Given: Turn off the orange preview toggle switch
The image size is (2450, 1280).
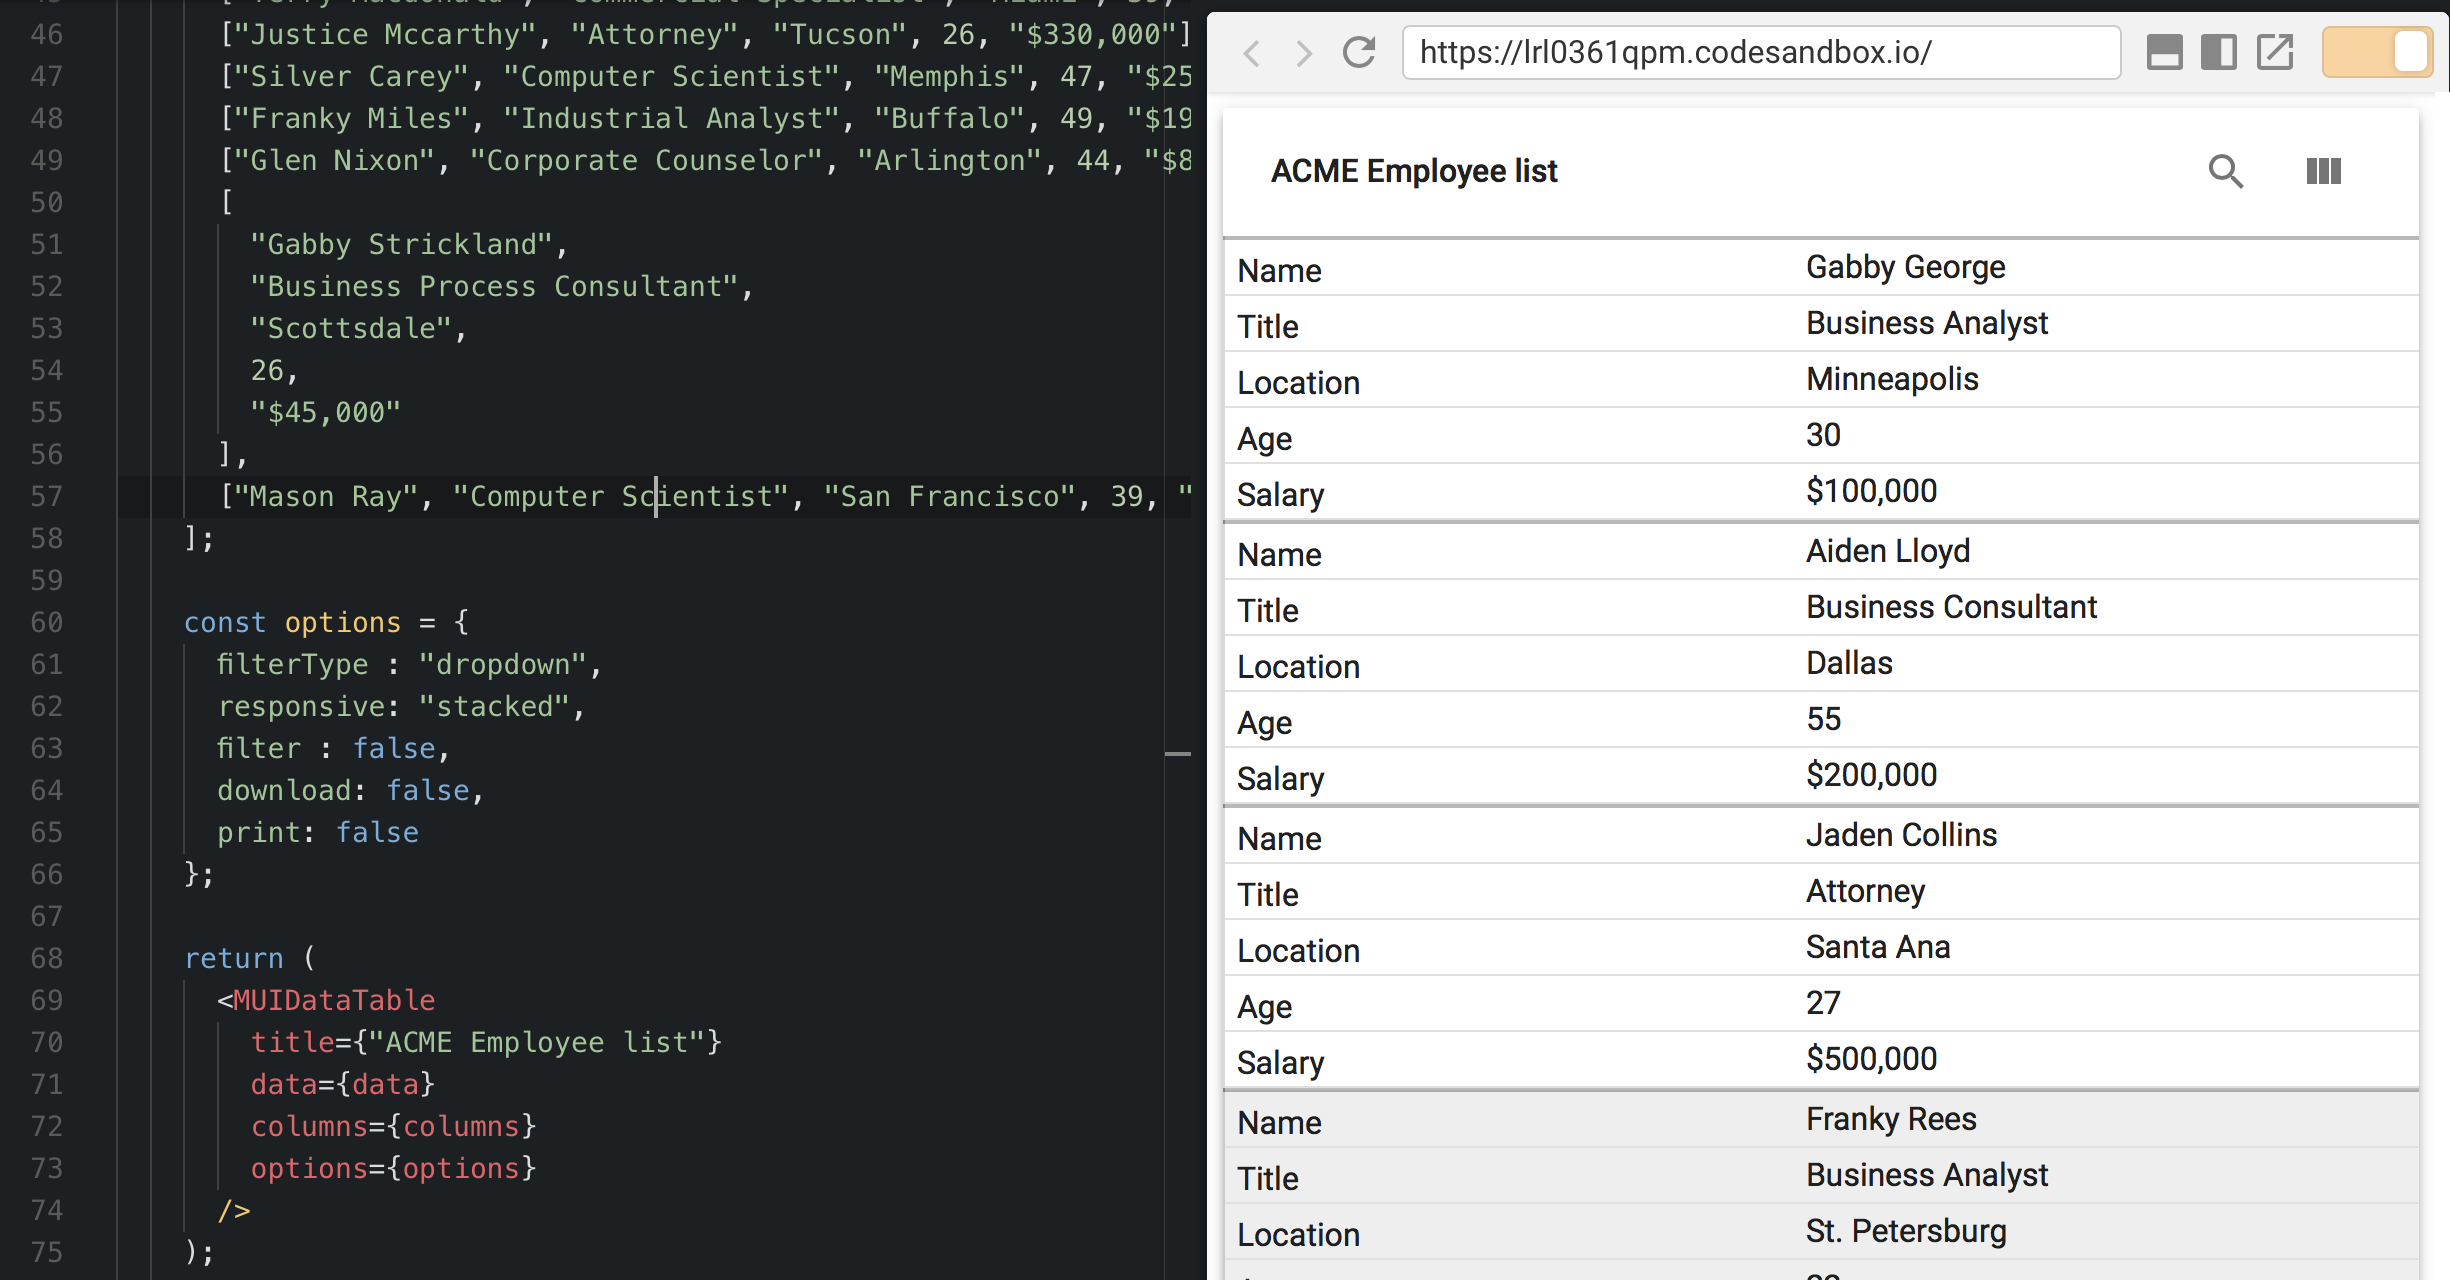Looking at the screenshot, I should point(2377,51).
